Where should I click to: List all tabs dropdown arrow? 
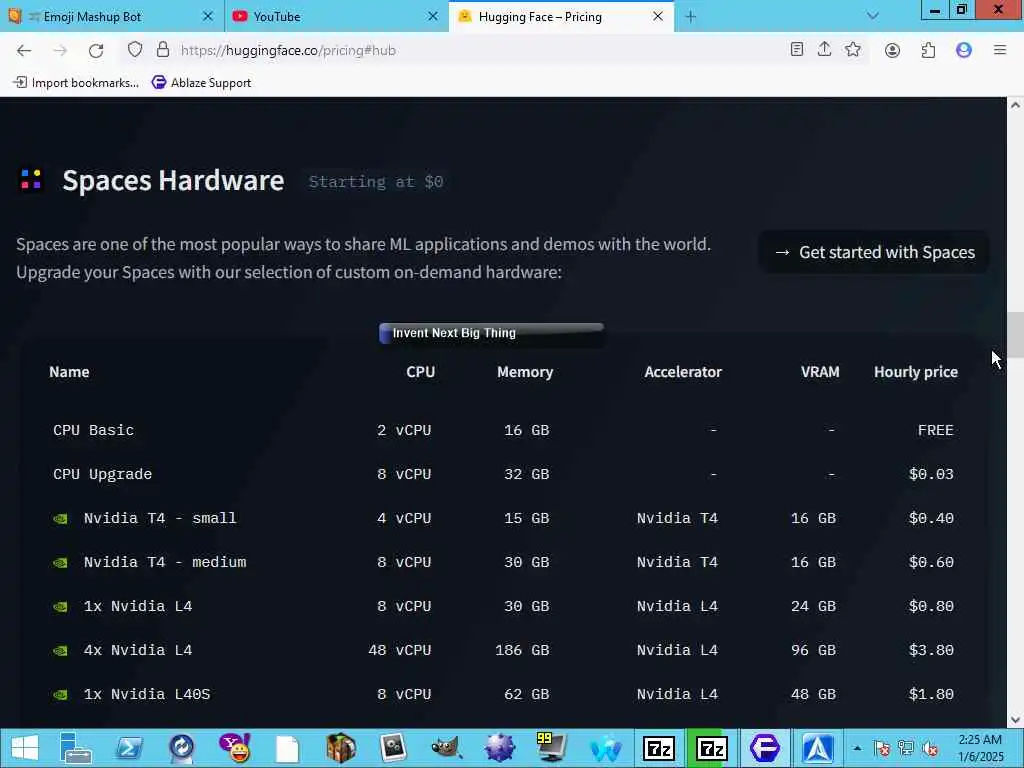point(872,16)
